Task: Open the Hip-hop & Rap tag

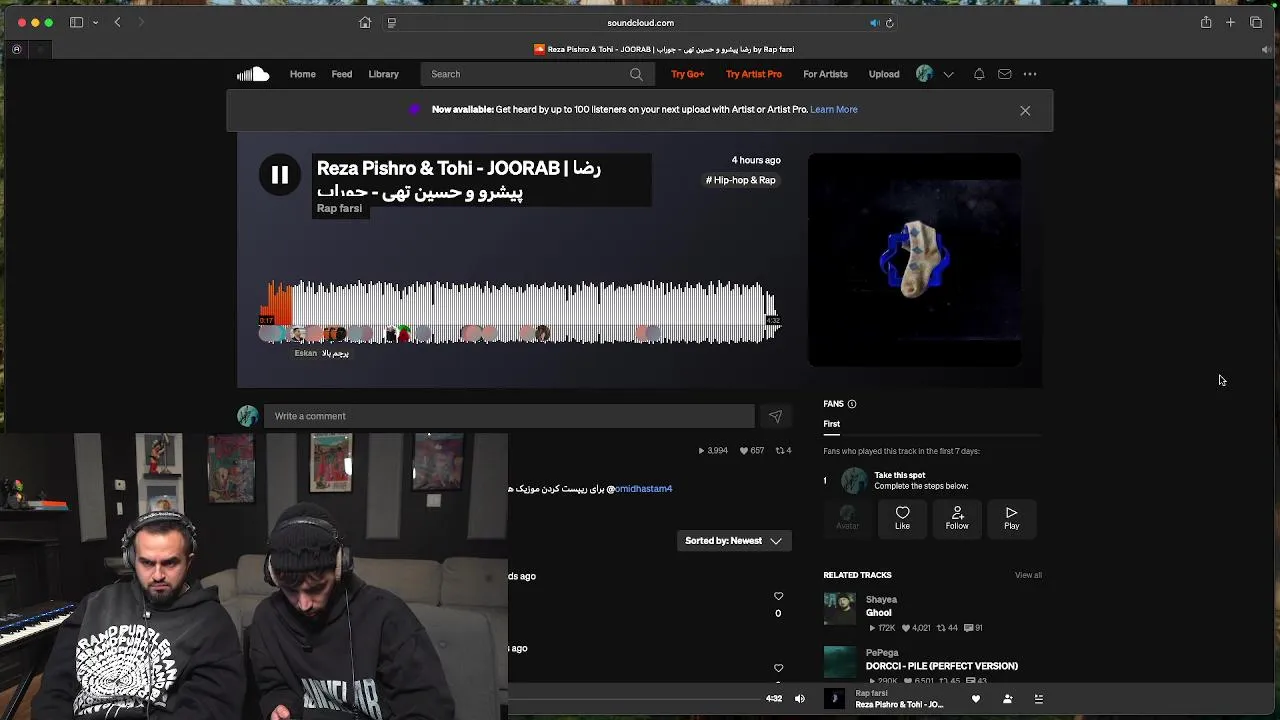Action: click(x=741, y=180)
